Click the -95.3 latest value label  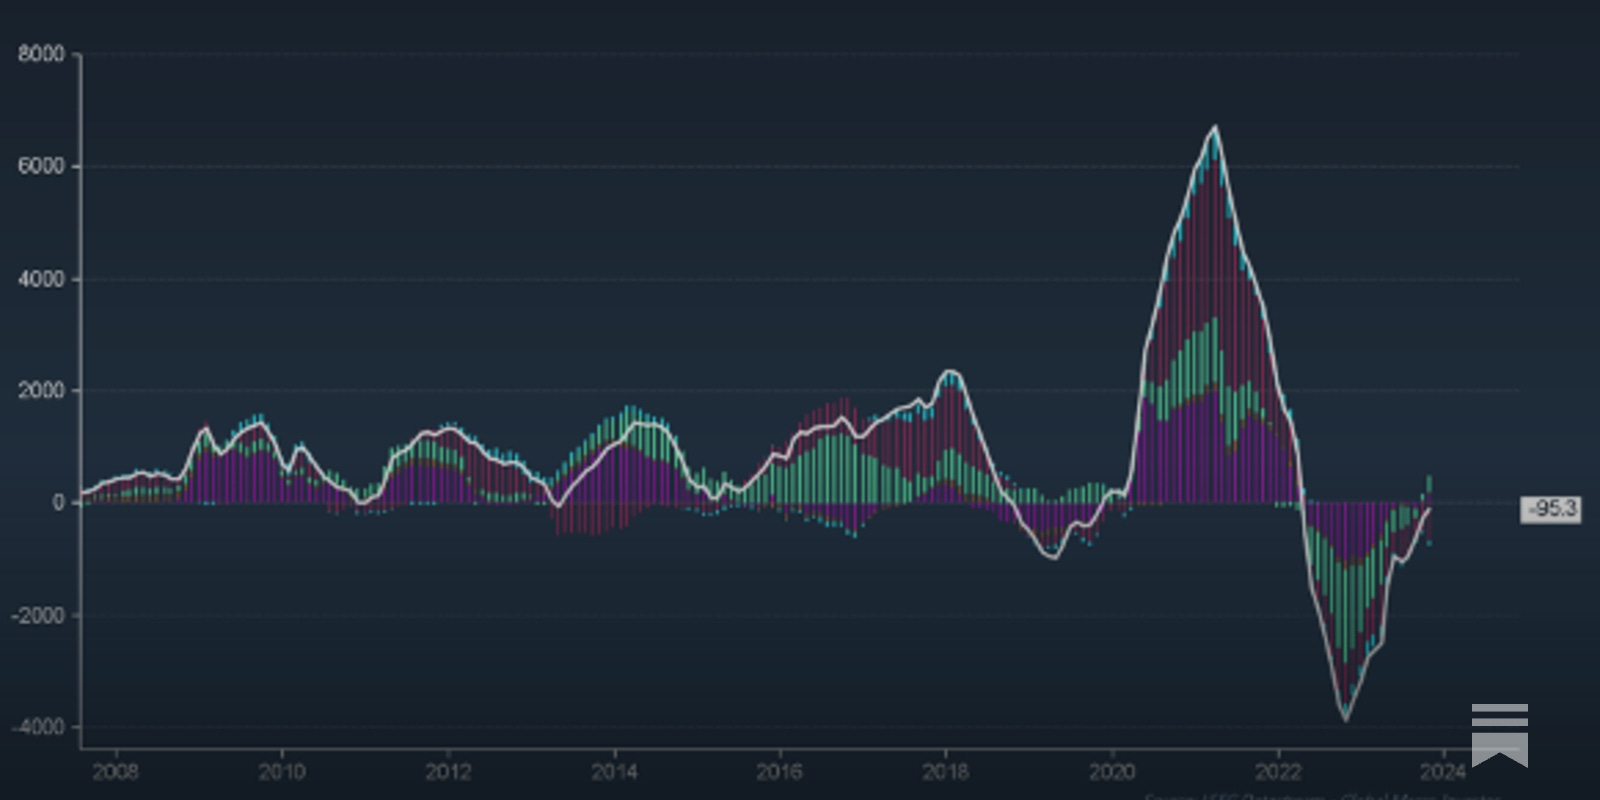[1551, 509]
